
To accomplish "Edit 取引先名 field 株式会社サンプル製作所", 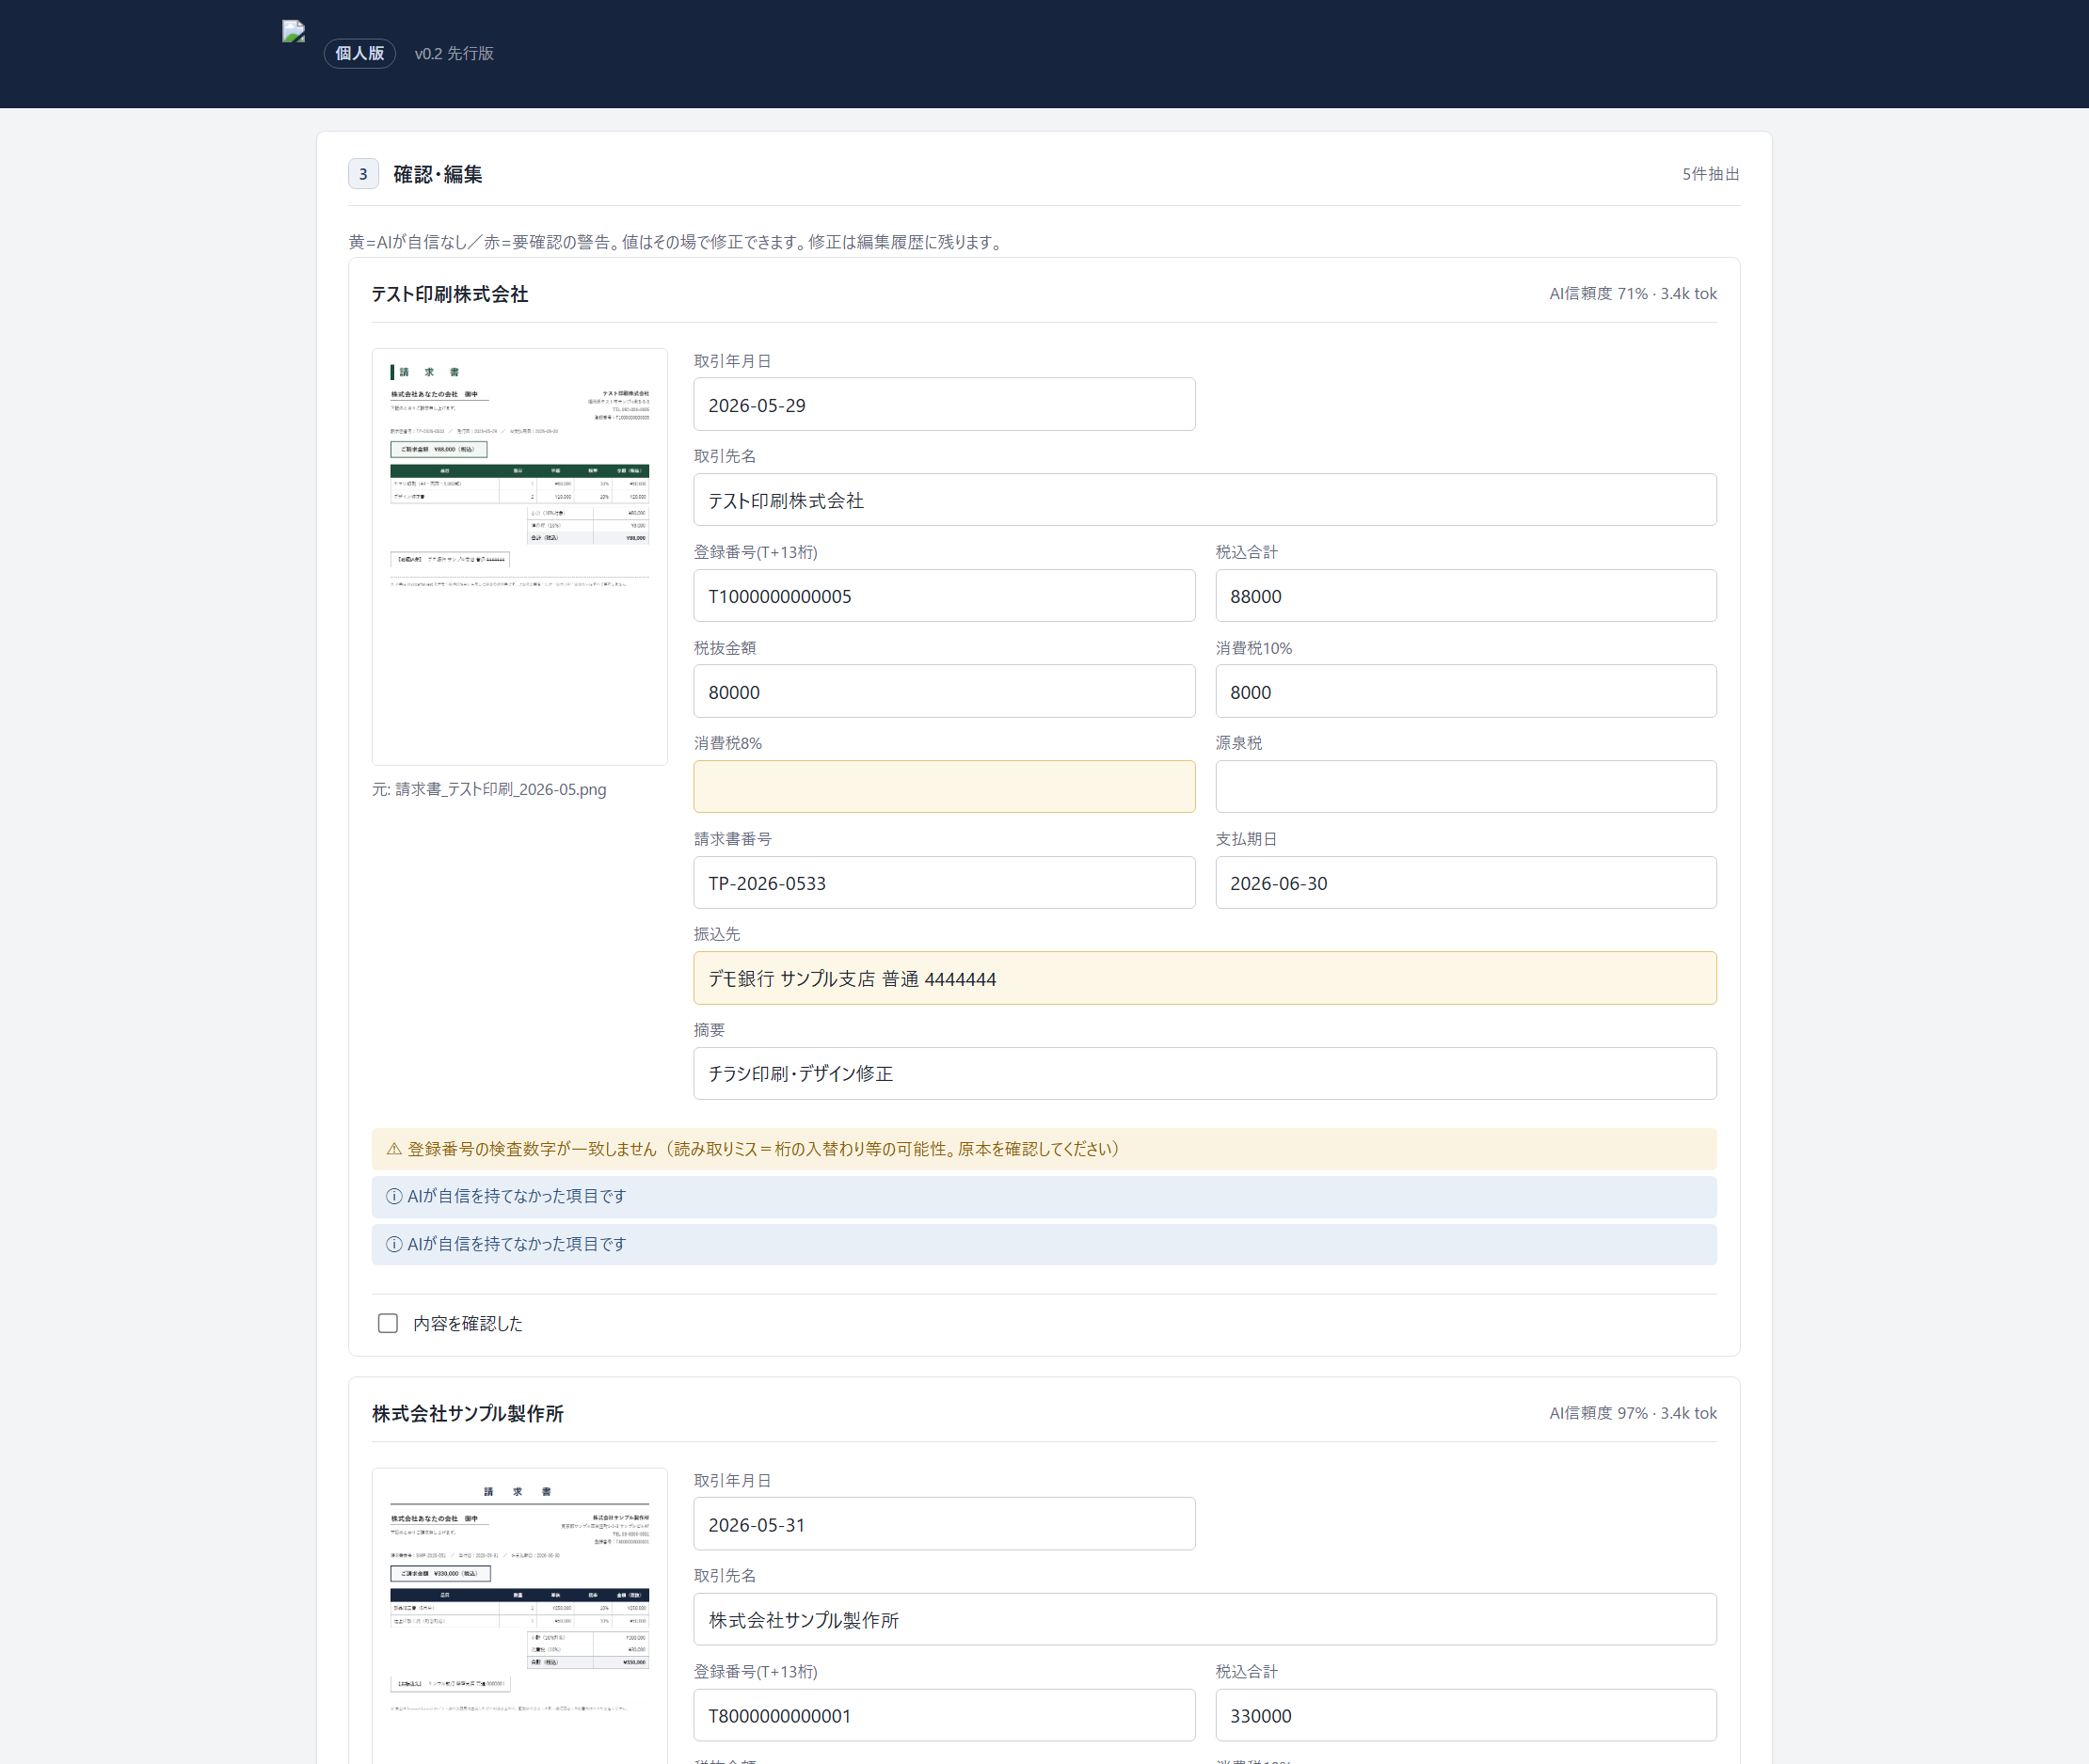I will click(1204, 1619).
